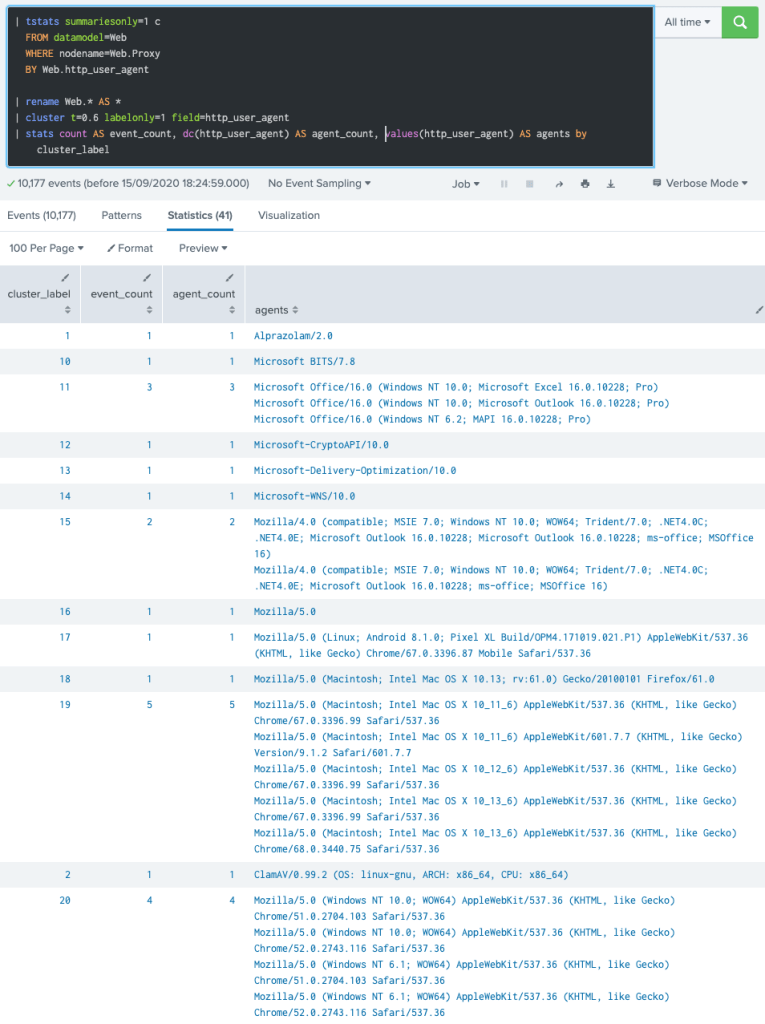The image size is (765, 1024).
Task: Open the 100 Per Page dropdown
Action: pyautogui.click(x=46, y=248)
